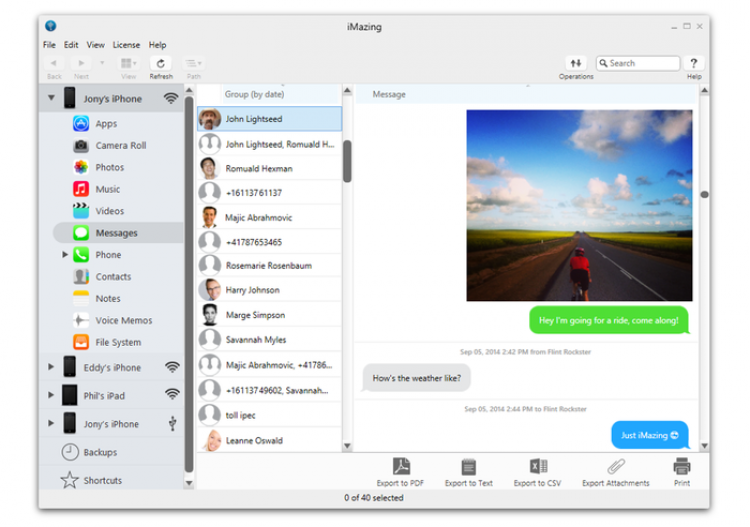Collapse the first Jony's iPhone device tree
750x527 pixels.
[x=51, y=98]
